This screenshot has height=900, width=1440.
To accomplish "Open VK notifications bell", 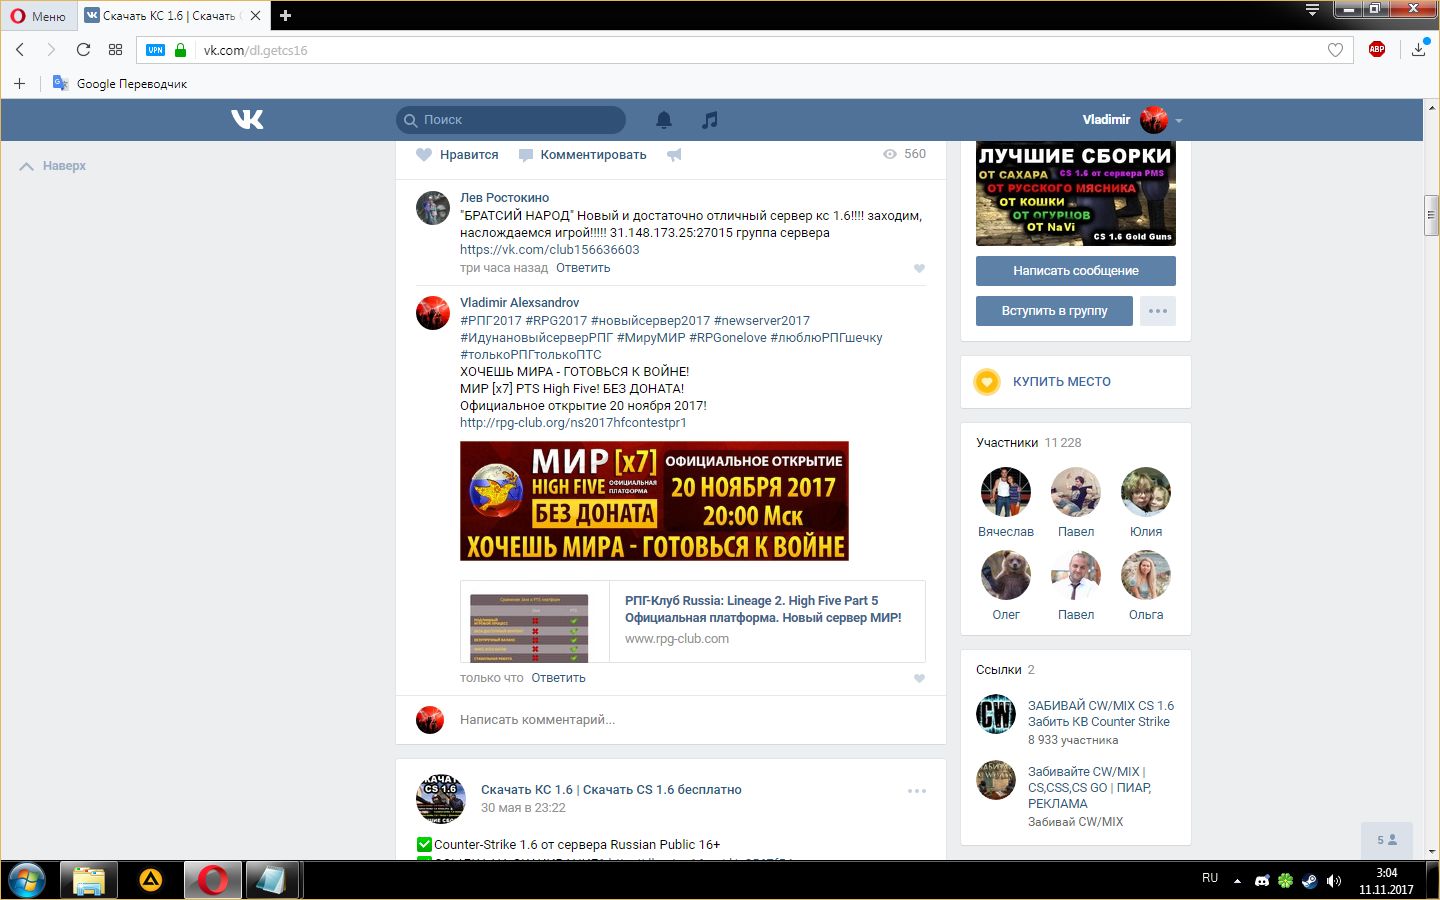I will [664, 120].
